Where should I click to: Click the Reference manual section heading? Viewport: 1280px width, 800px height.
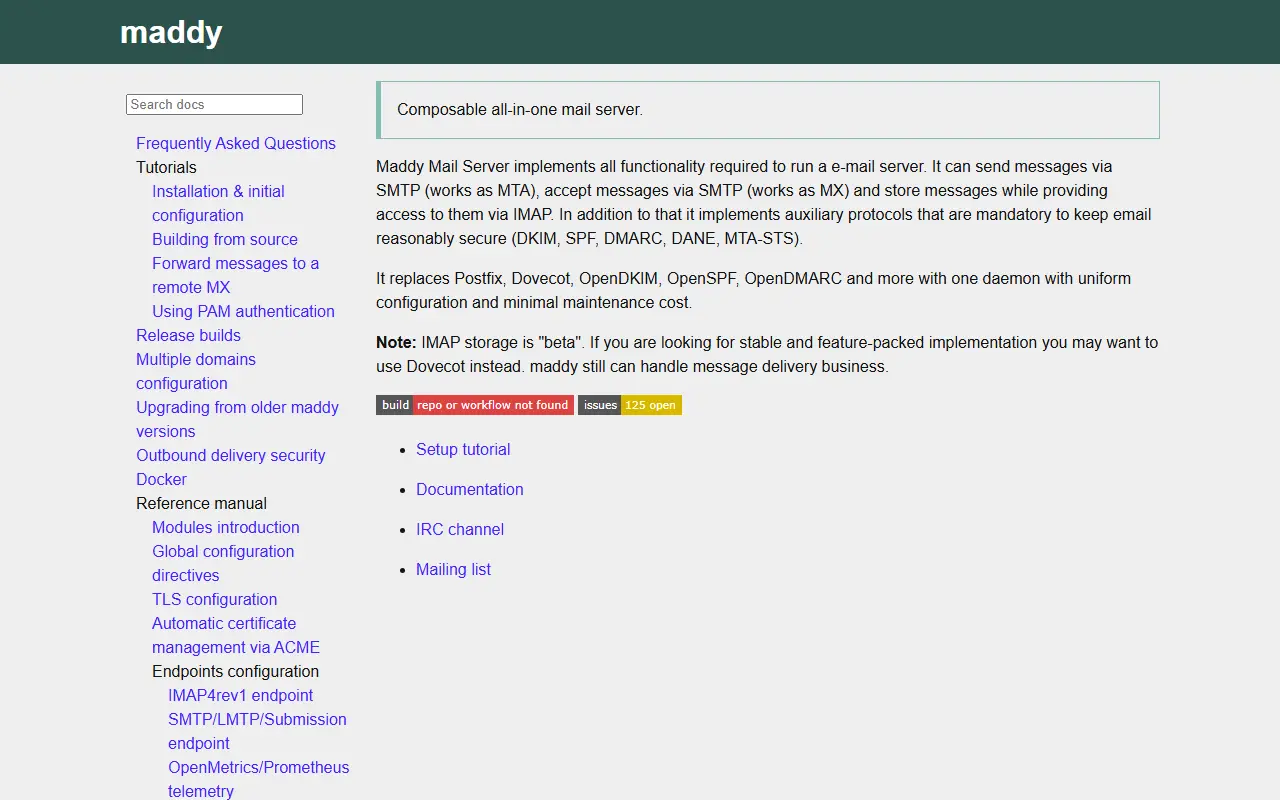pos(202,503)
